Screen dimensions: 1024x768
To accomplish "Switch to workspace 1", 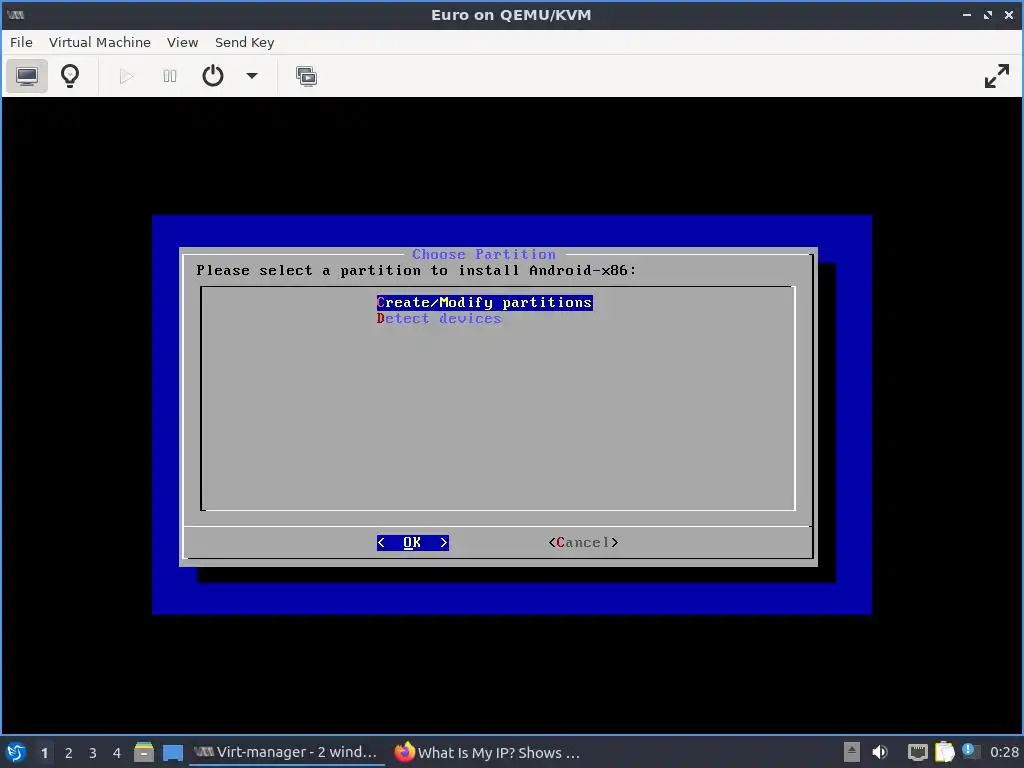I will pos(44,753).
